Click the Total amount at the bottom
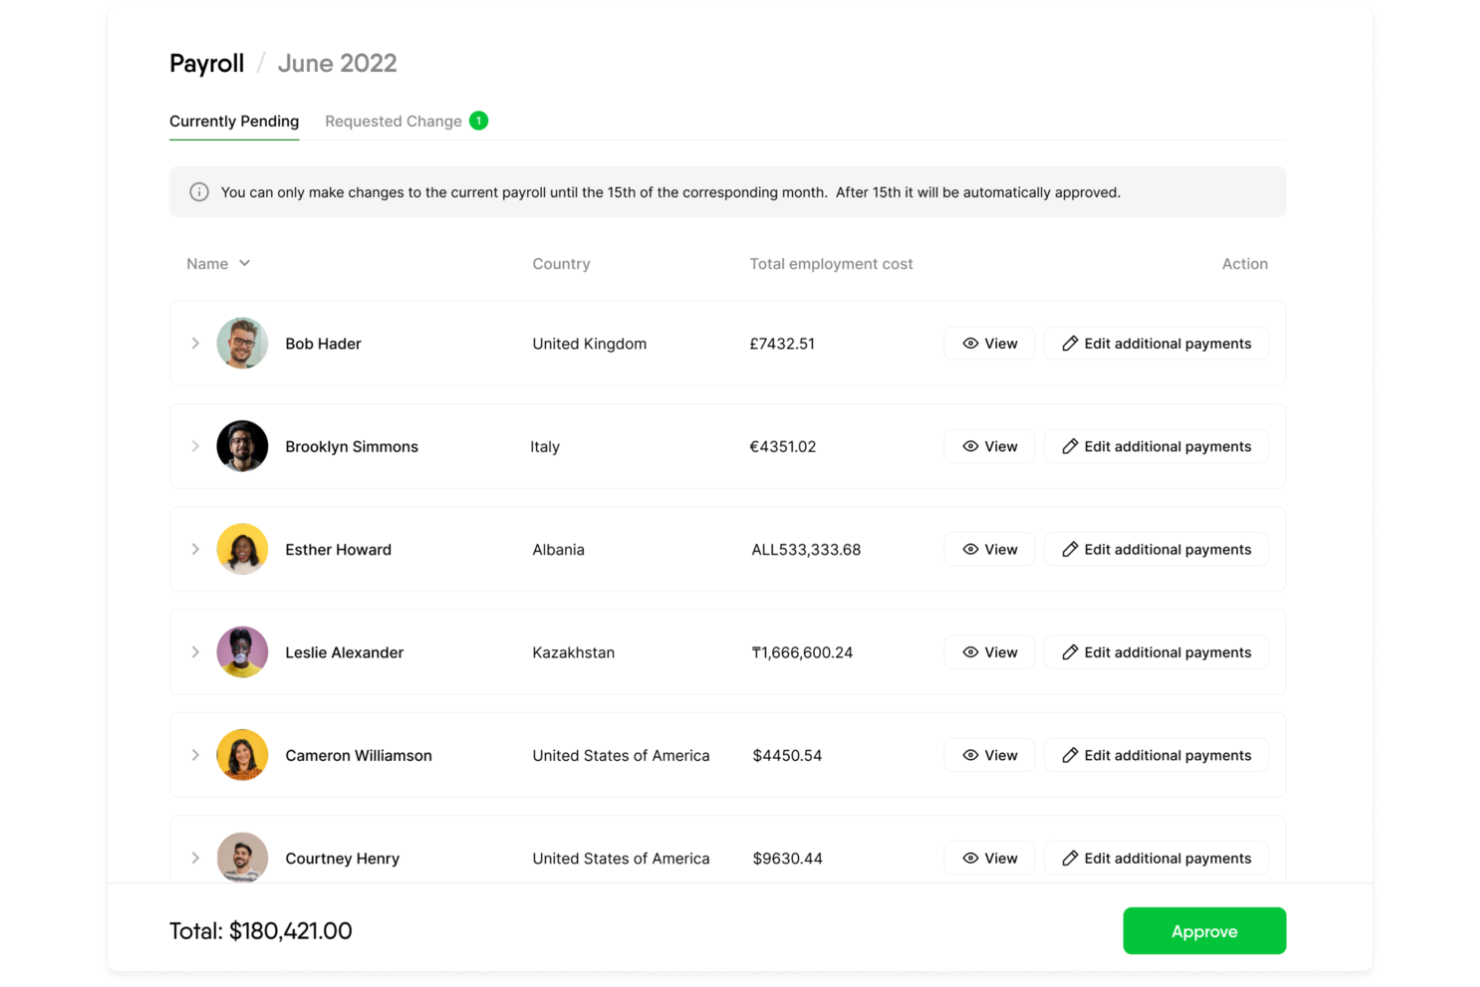This screenshot has height=987, width=1480. (x=259, y=930)
